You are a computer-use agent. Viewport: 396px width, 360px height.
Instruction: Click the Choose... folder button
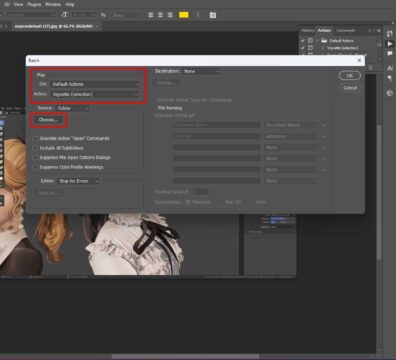(x=49, y=120)
